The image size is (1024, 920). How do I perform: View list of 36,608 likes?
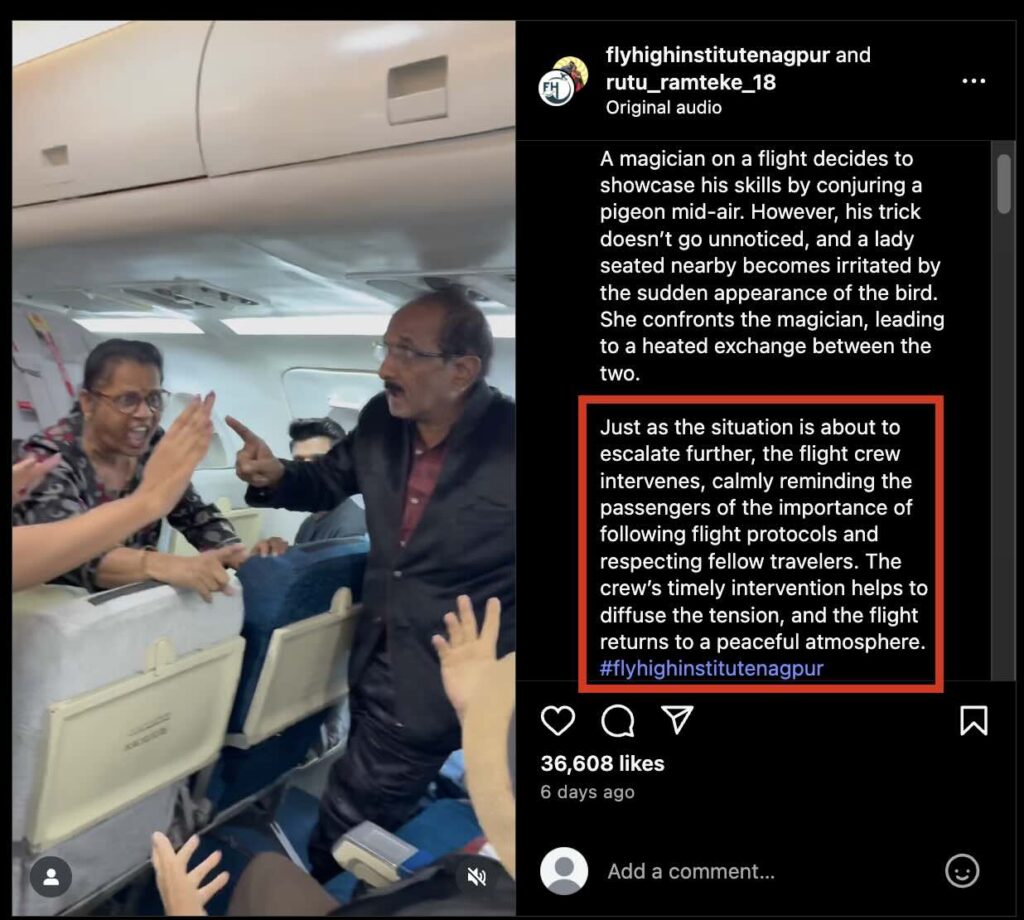point(602,763)
